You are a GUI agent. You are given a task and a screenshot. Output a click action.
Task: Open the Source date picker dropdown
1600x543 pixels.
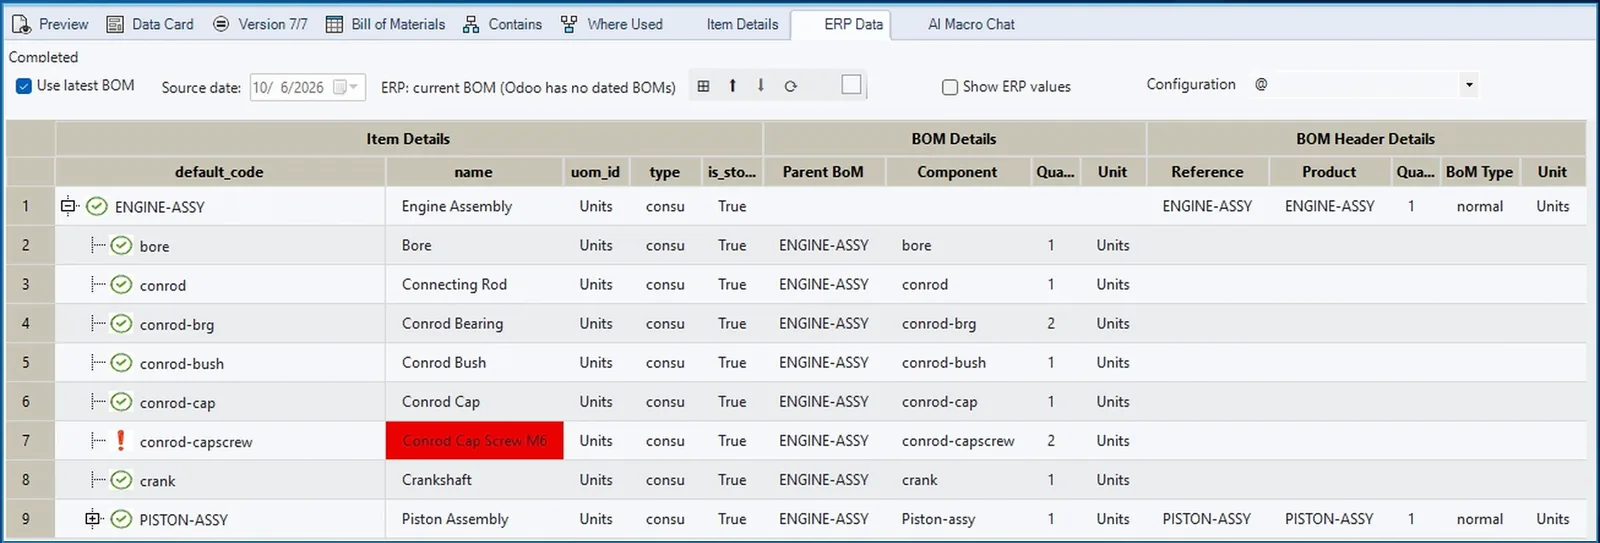point(345,87)
